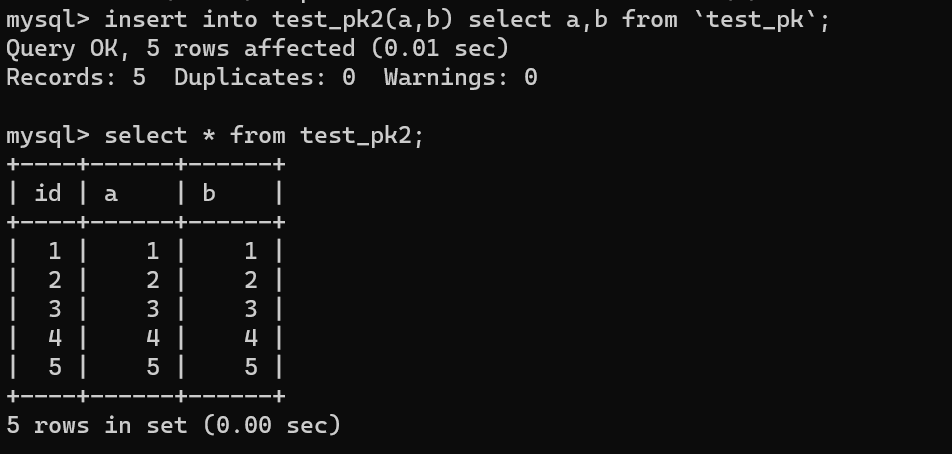
Task: Click the 'a' column value in row 2
Action: coord(152,280)
